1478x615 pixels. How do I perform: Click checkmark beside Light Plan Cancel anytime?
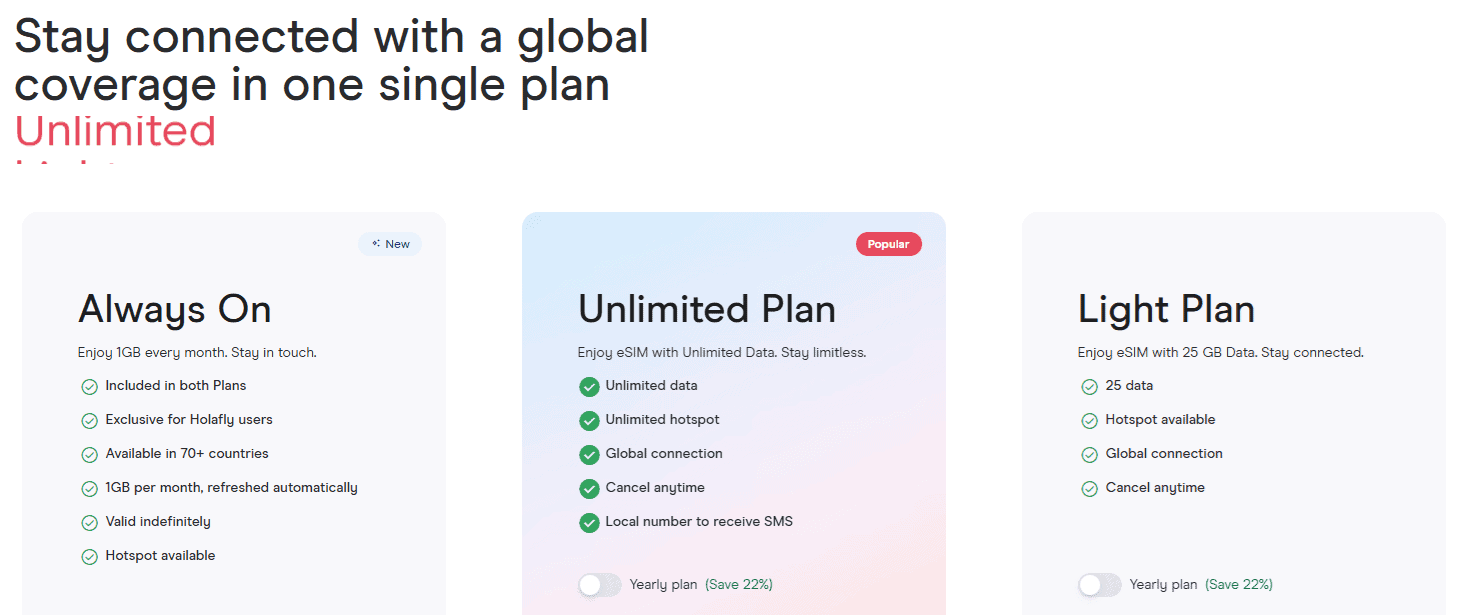point(1089,489)
